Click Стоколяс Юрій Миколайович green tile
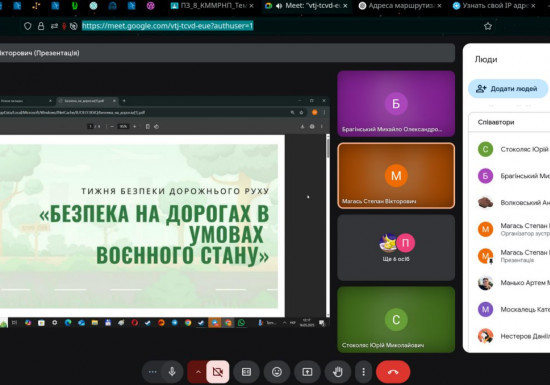550x385 pixels. [396, 319]
